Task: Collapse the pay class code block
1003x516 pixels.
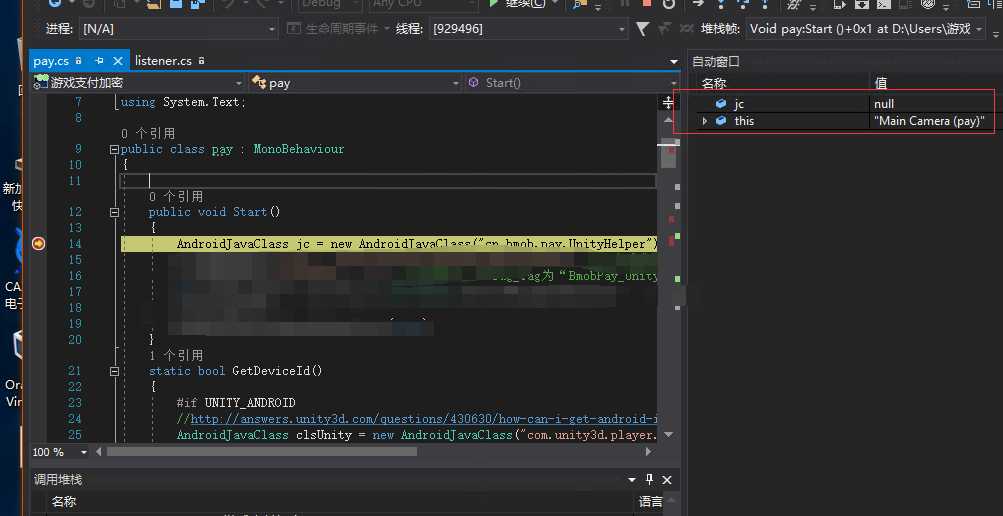Action: click(x=115, y=150)
